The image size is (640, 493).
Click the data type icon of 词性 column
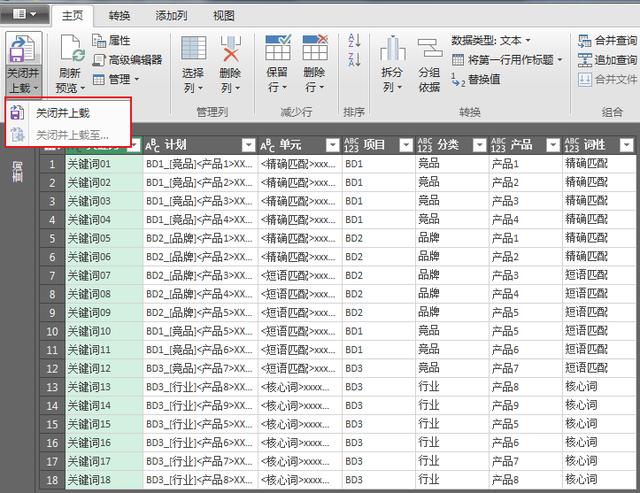coord(572,145)
